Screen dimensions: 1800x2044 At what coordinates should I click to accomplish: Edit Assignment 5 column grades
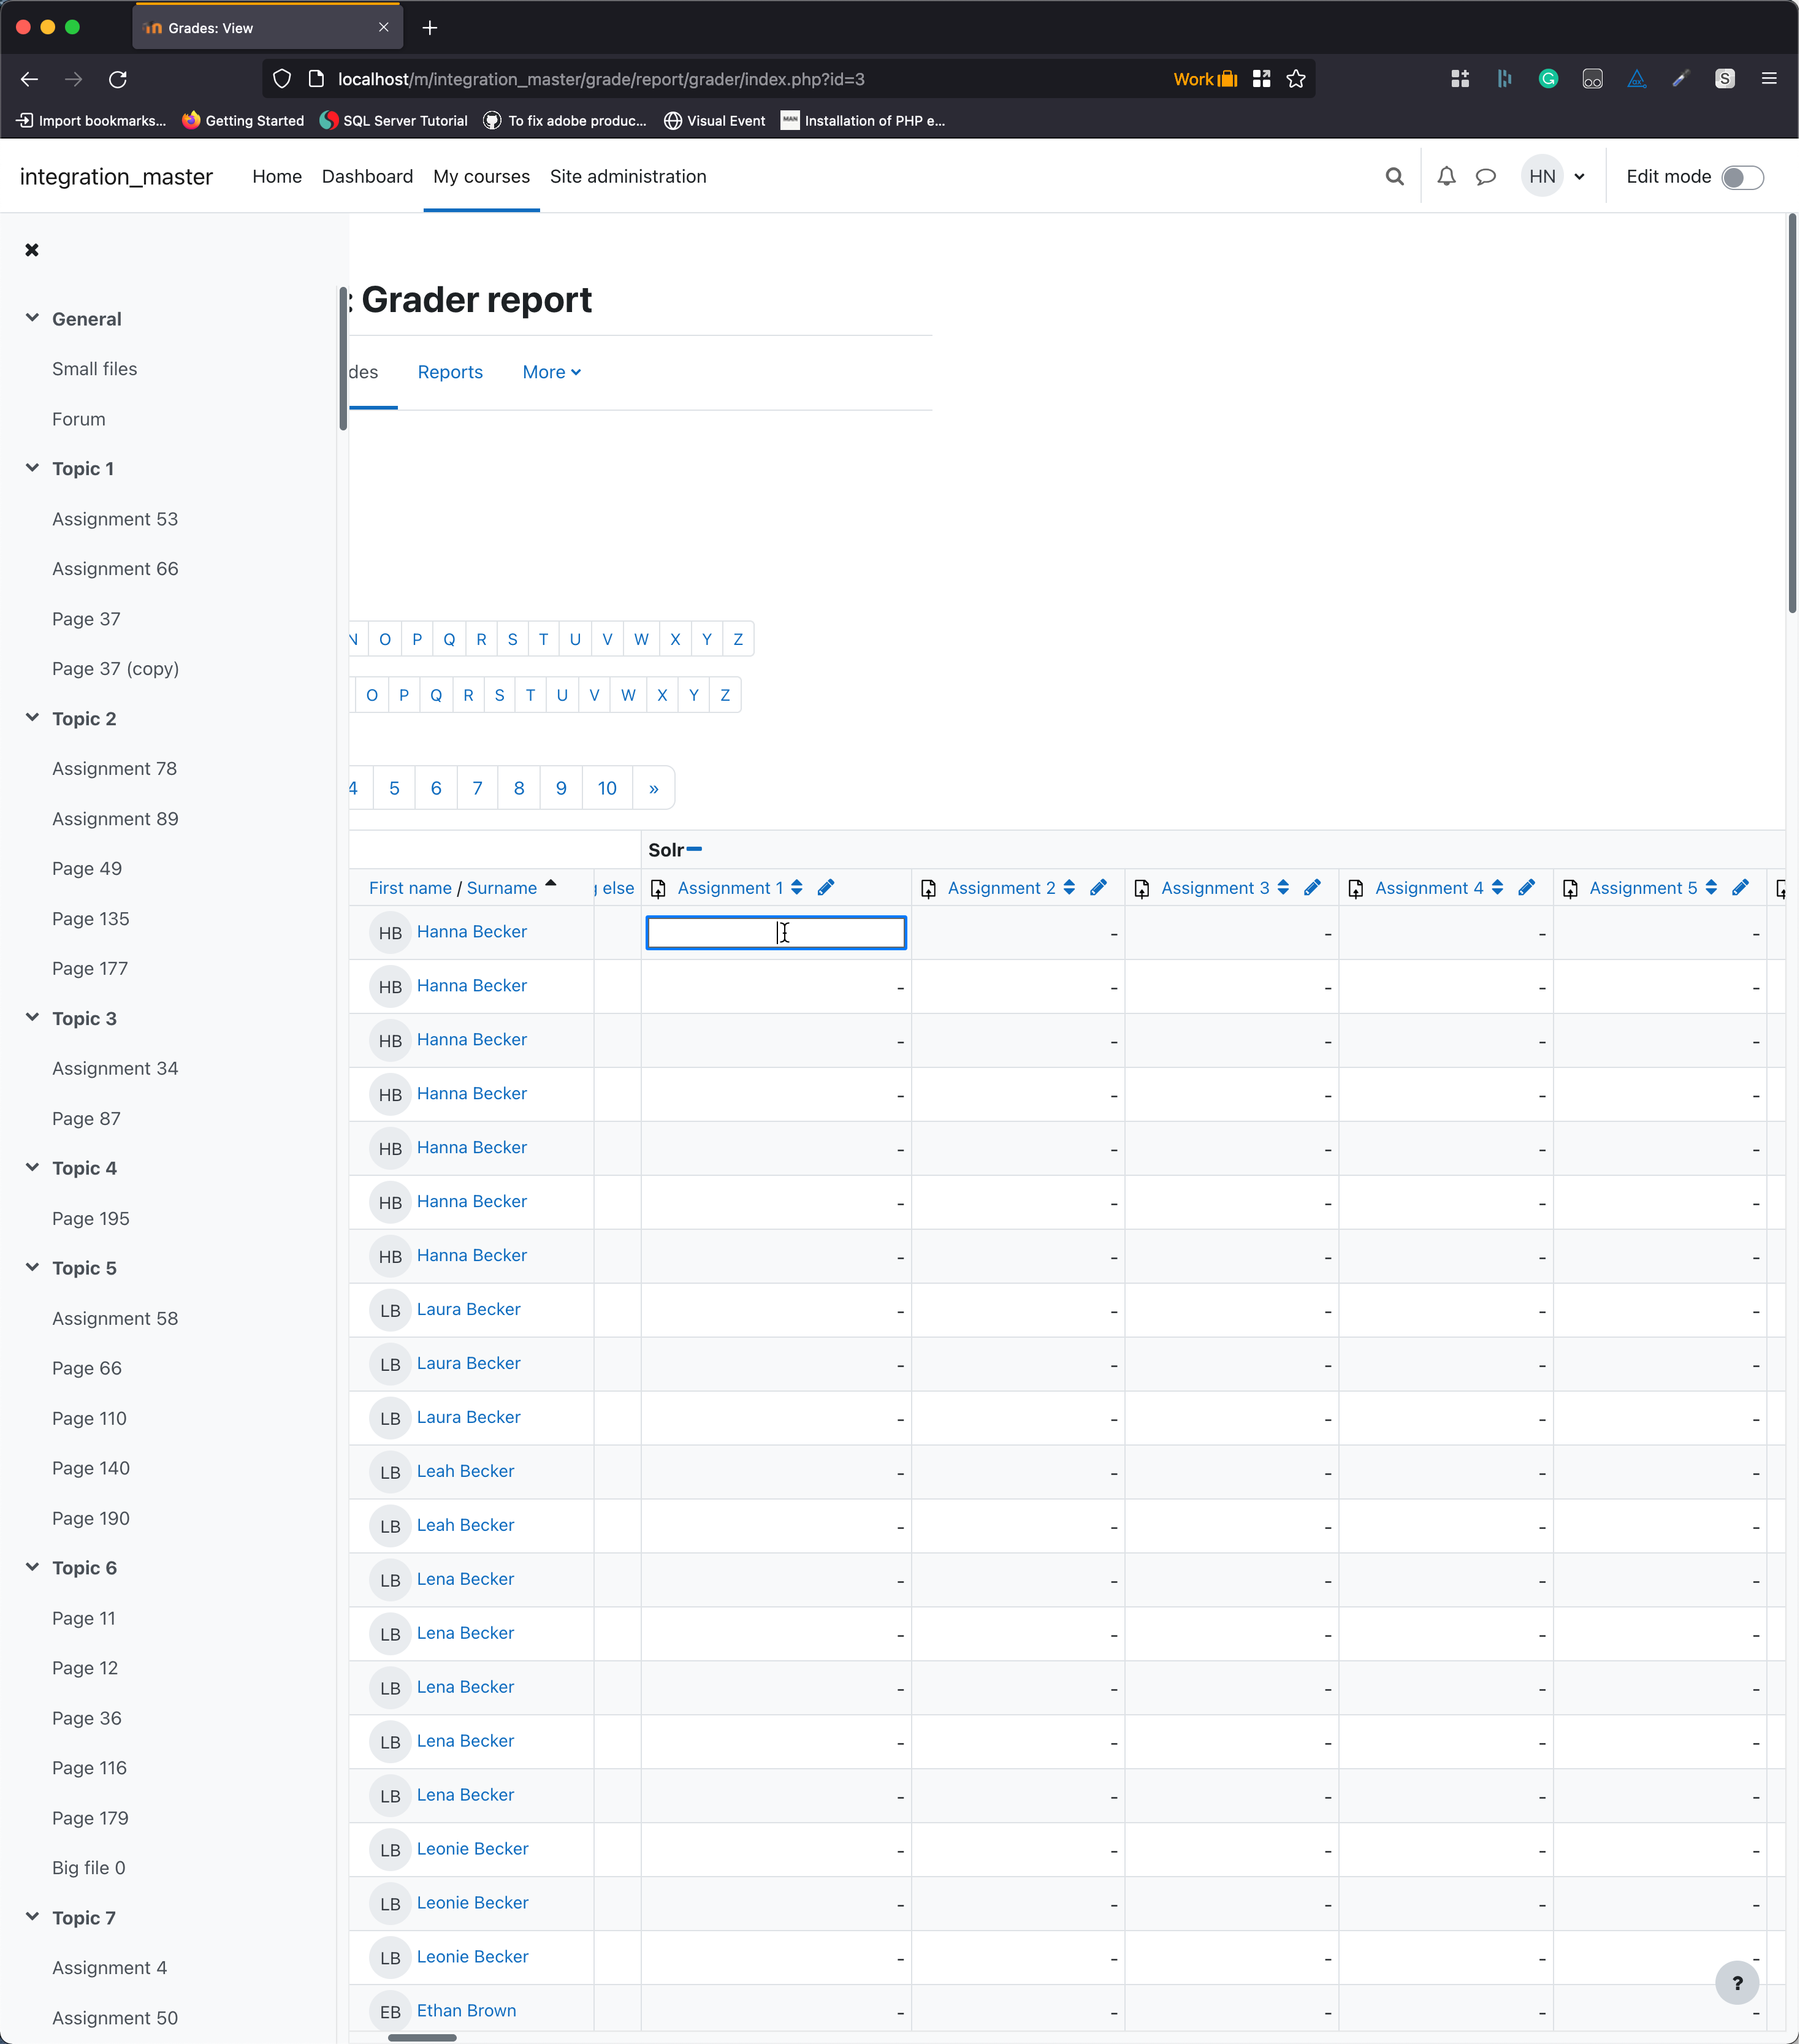1740,888
